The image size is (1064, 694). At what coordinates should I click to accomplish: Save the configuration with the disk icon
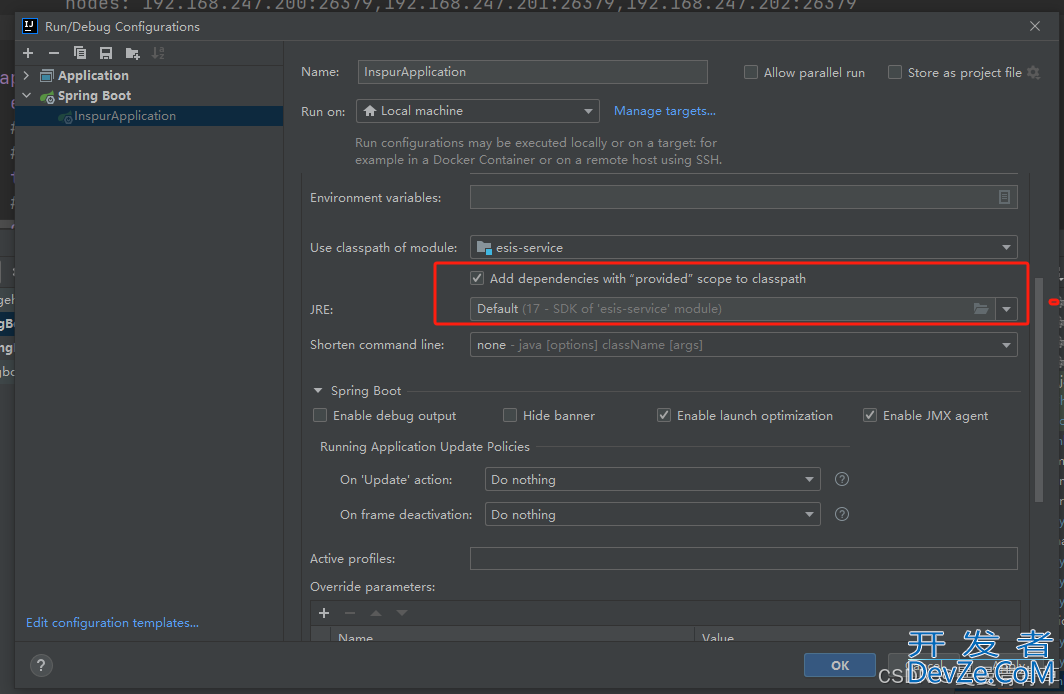(x=106, y=53)
